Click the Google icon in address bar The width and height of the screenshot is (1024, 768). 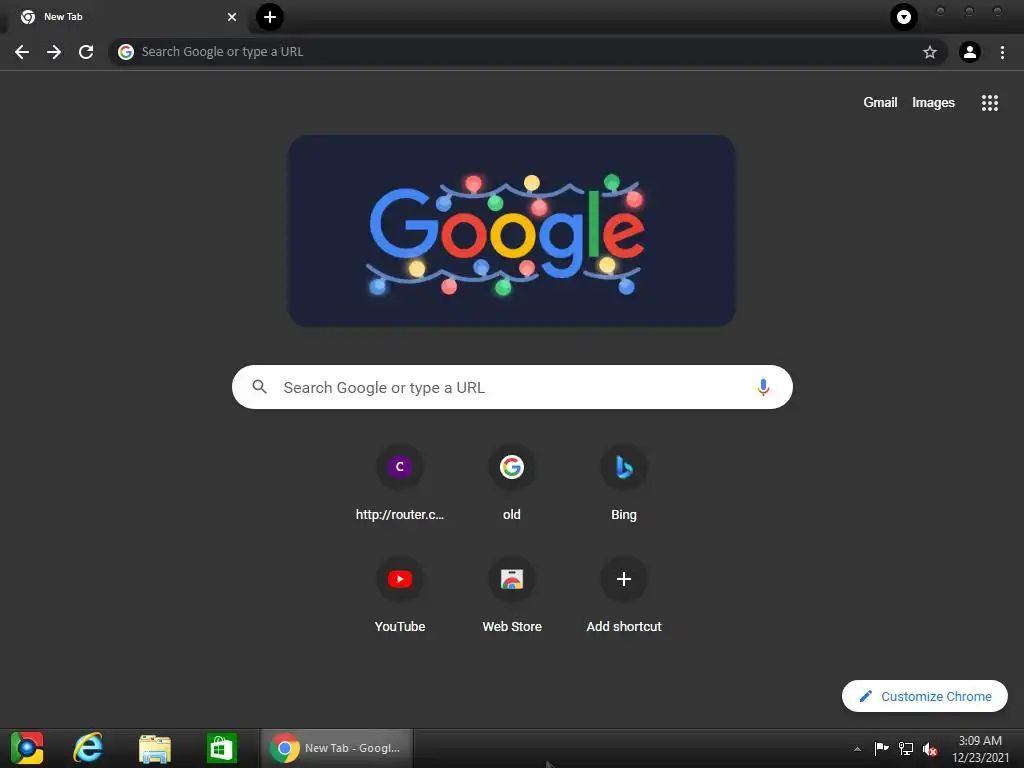click(x=126, y=52)
